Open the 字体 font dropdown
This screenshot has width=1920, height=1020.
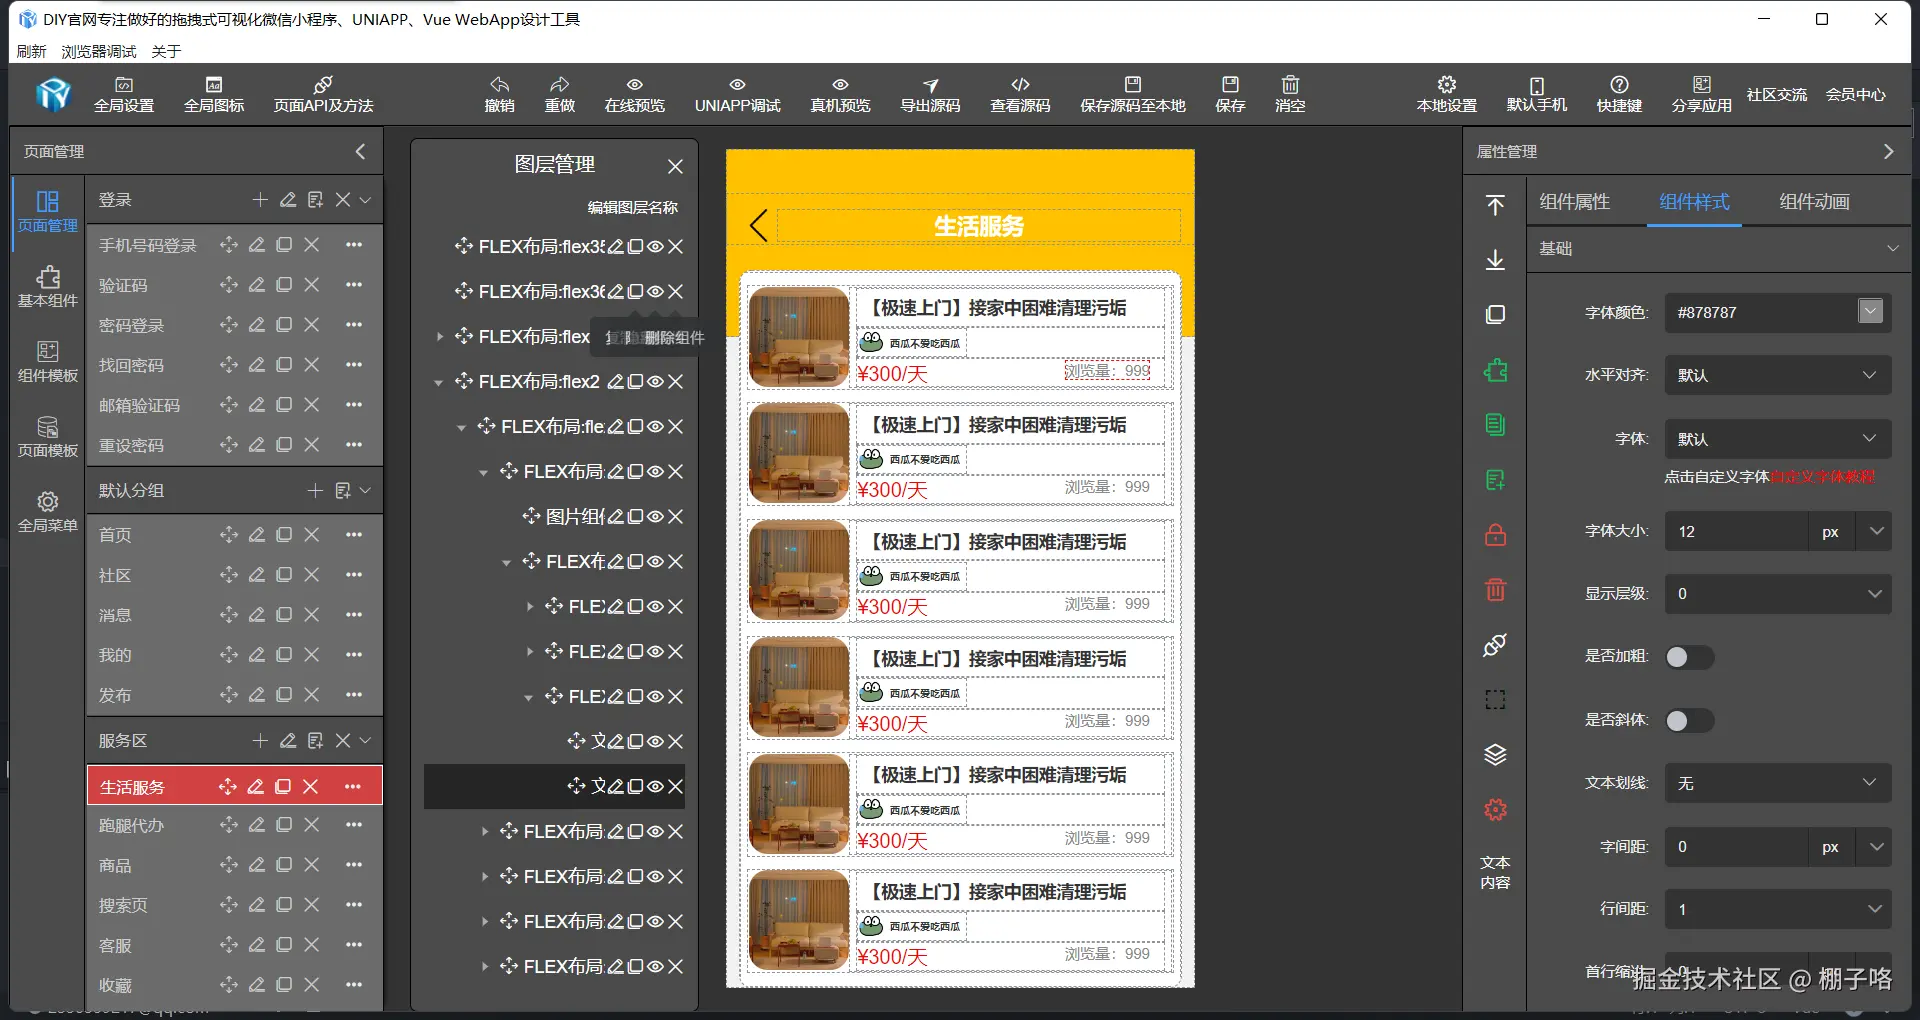pos(1777,438)
